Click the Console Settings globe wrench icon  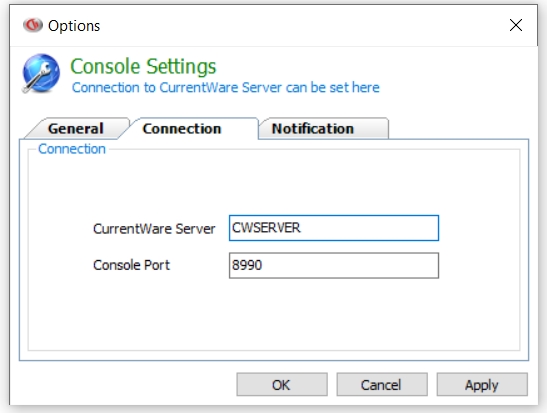tap(41, 73)
